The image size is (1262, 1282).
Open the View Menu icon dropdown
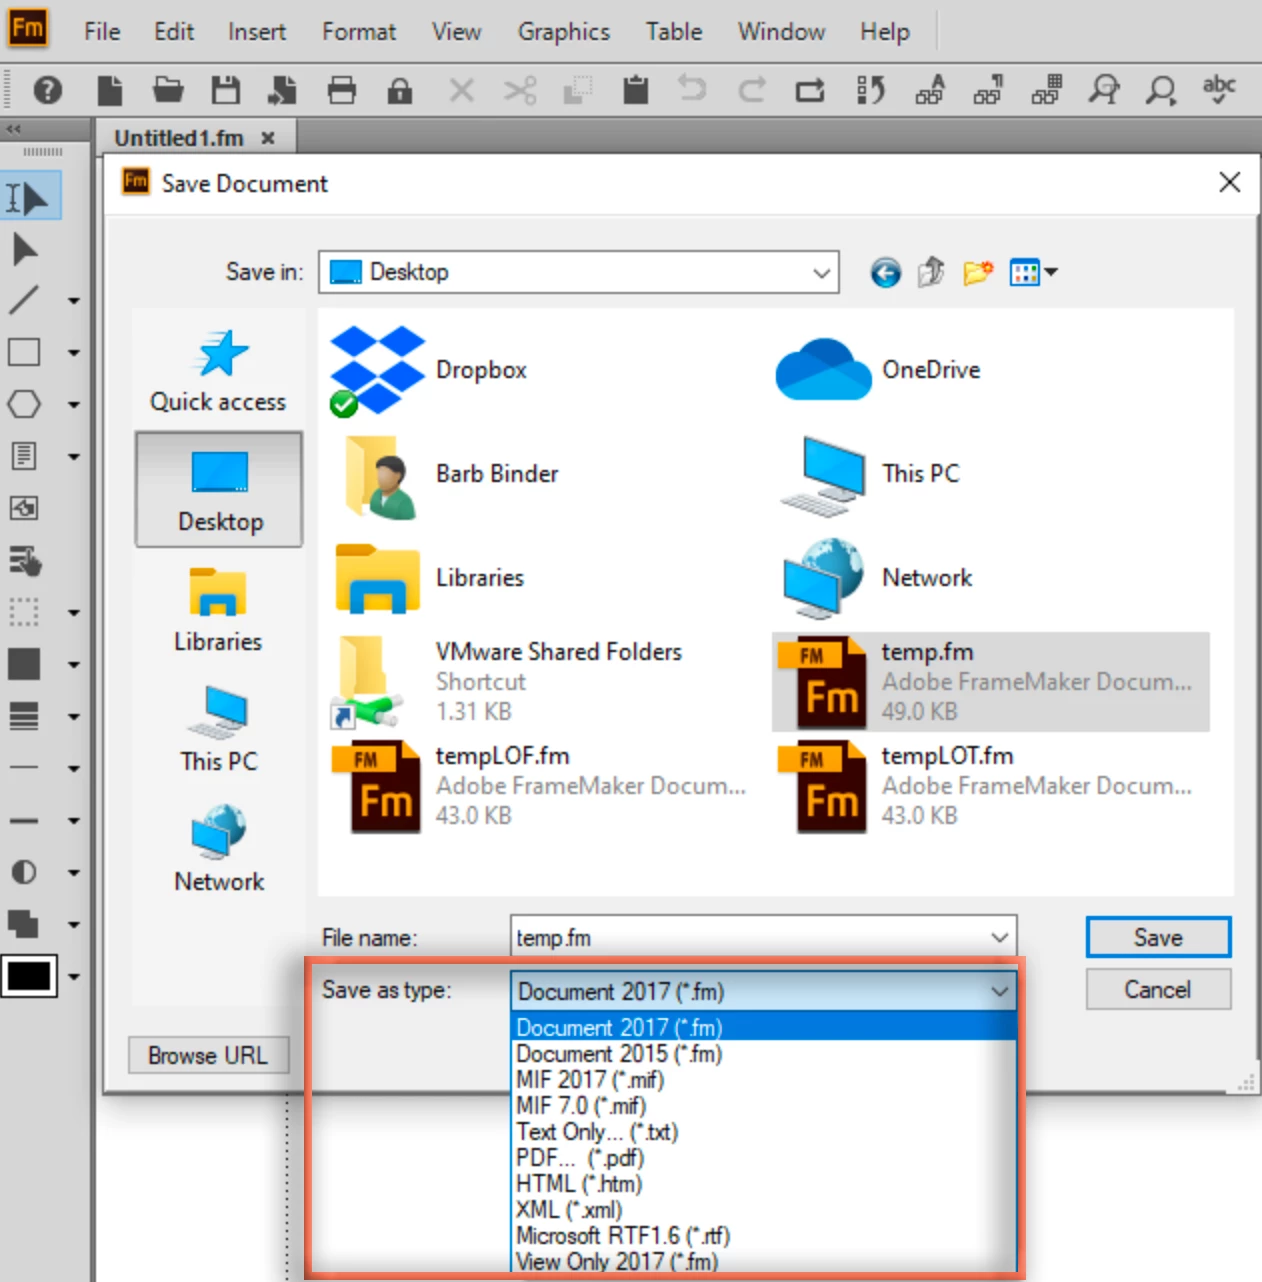tap(1033, 272)
